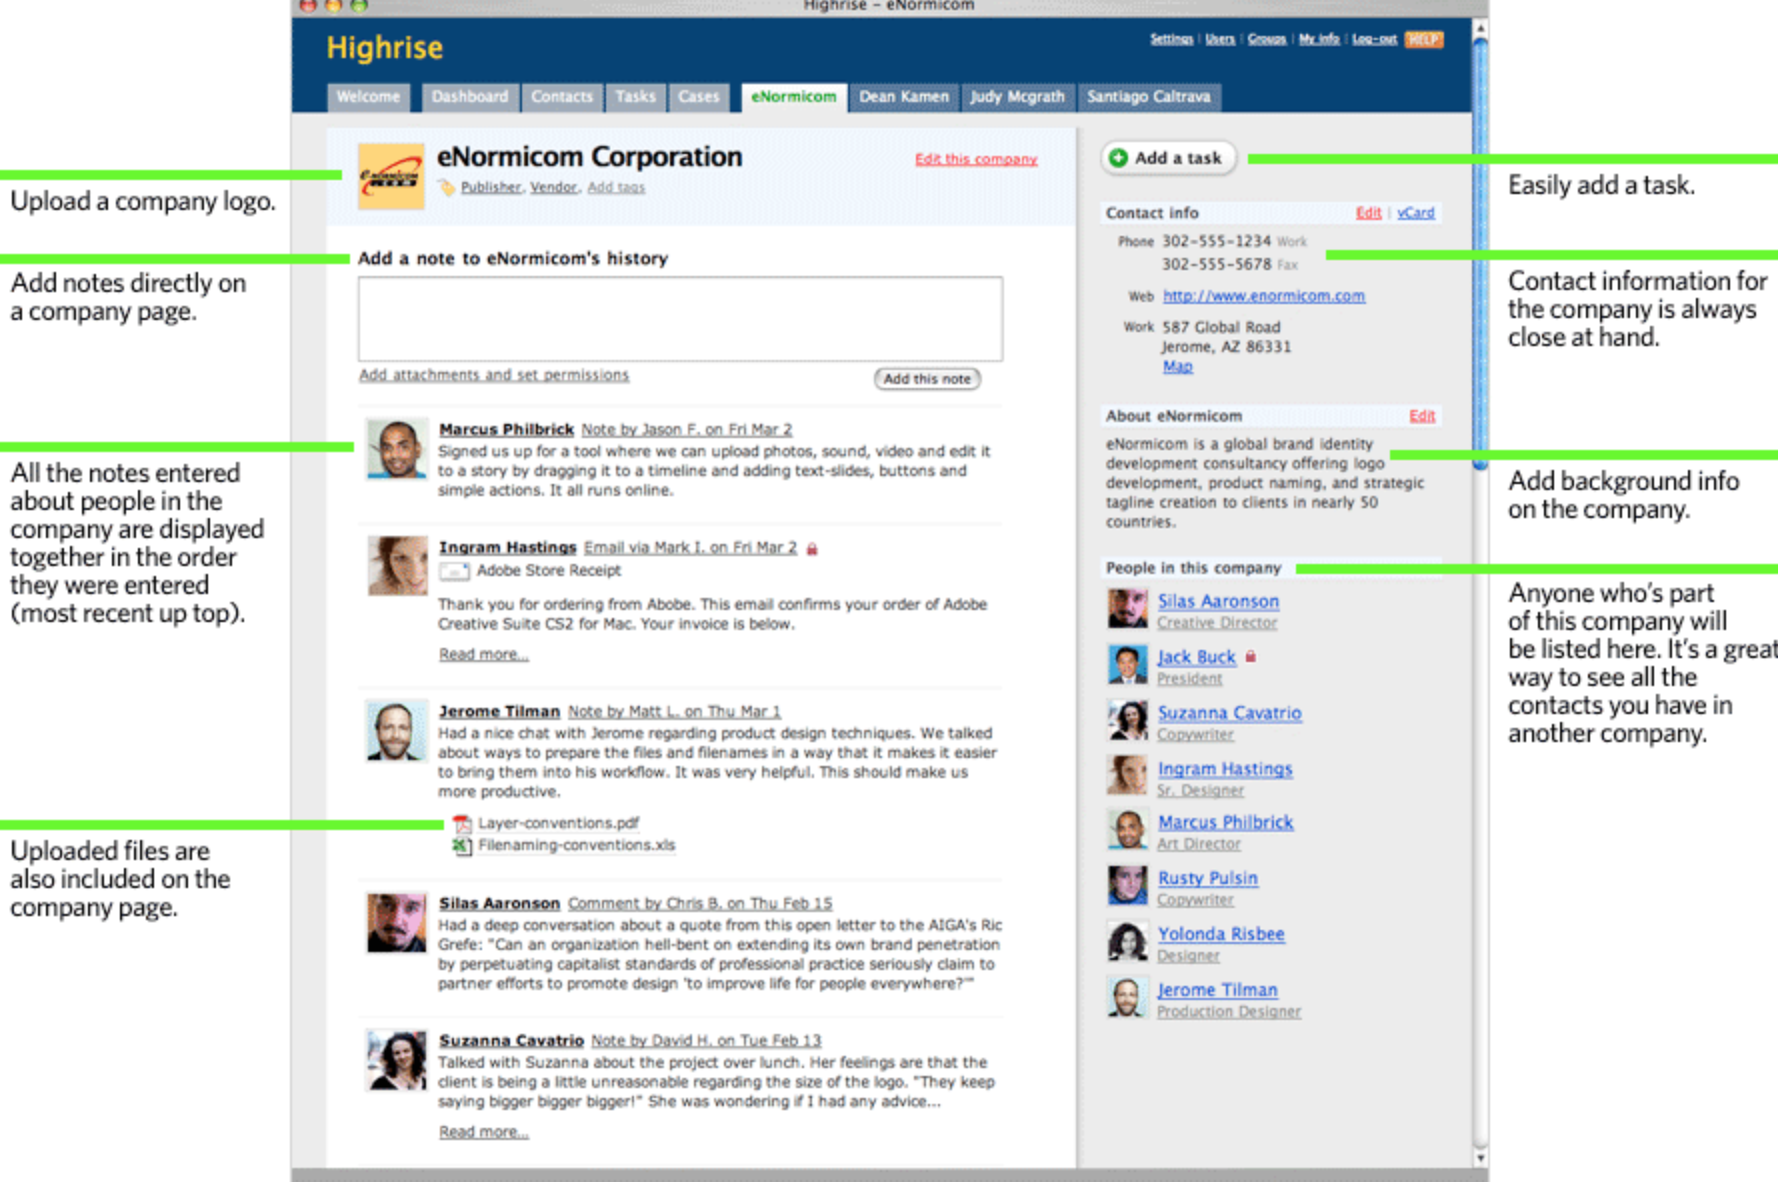Click Suzanna Cavatrio's photo in People list
This screenshot has height=1182, width=1778.
pos(1127,720)
